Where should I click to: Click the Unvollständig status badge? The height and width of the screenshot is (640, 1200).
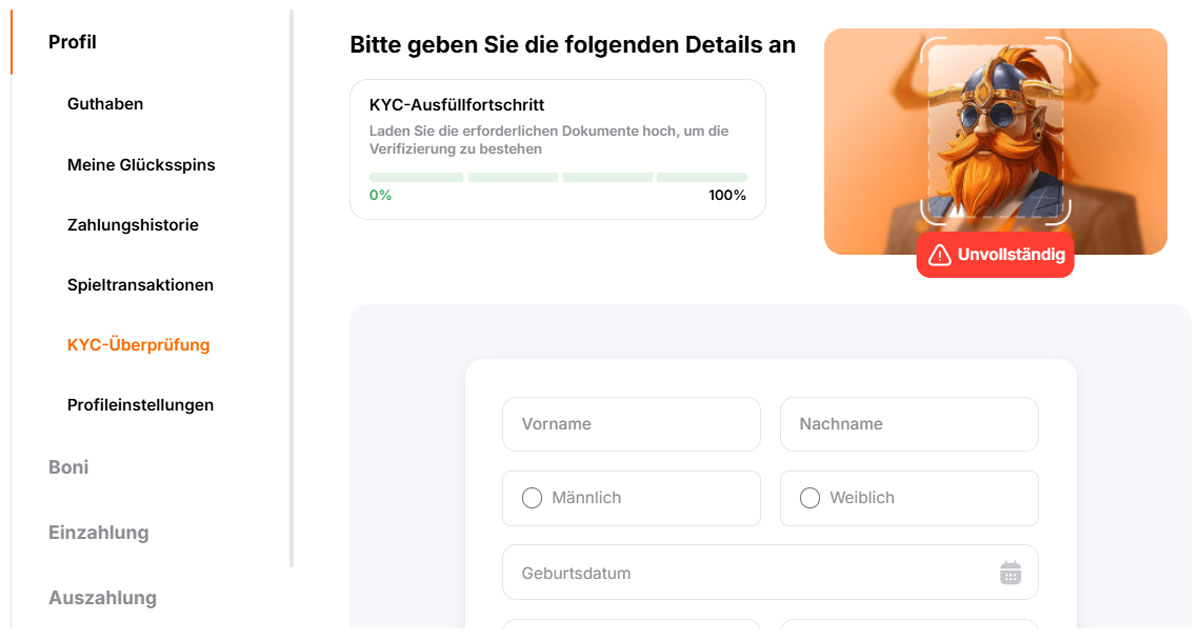(995, 255)
